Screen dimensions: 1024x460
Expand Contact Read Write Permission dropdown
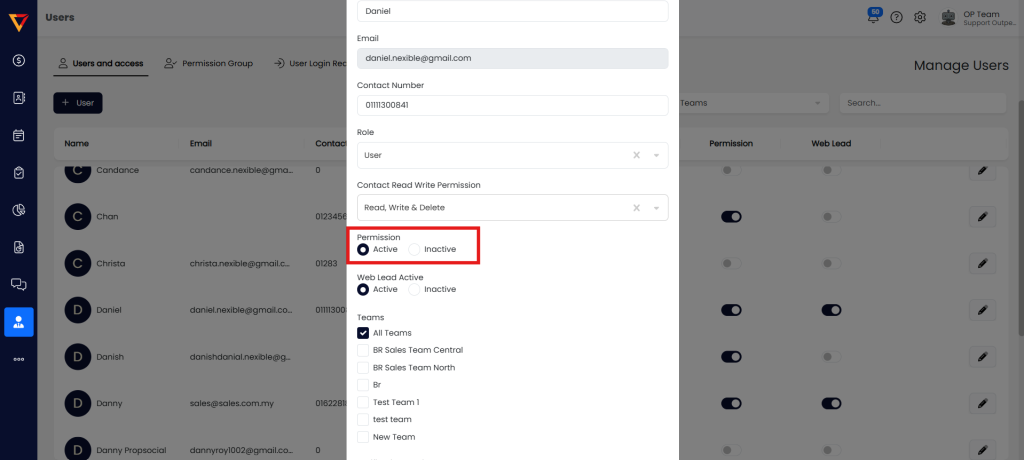(x=656, y=208)
